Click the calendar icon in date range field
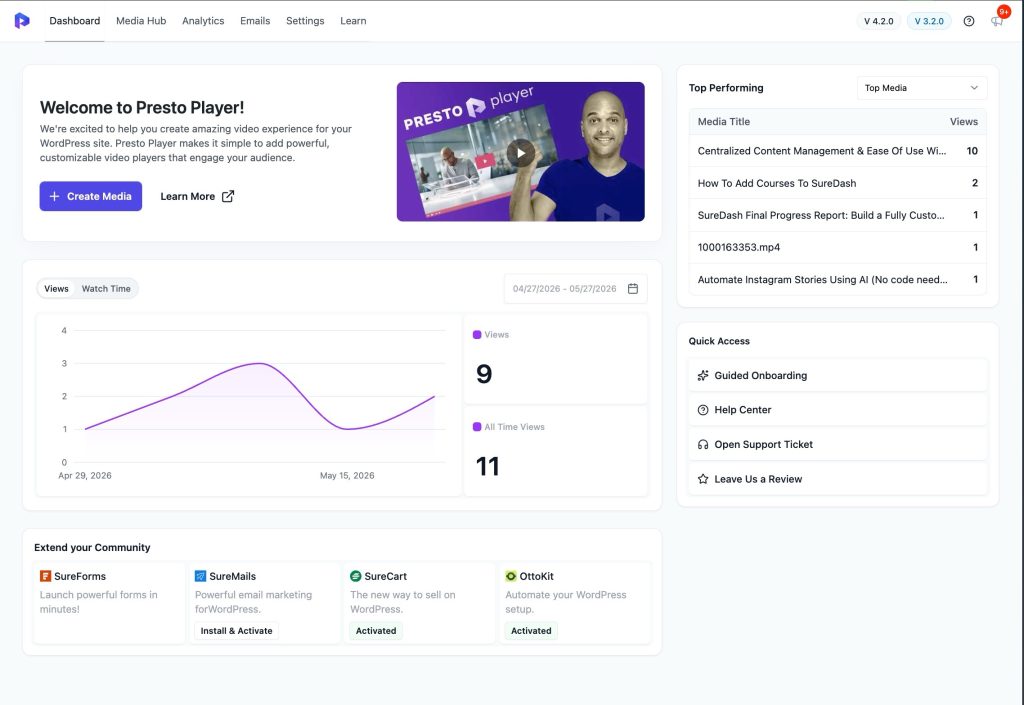 coord(632,289)
